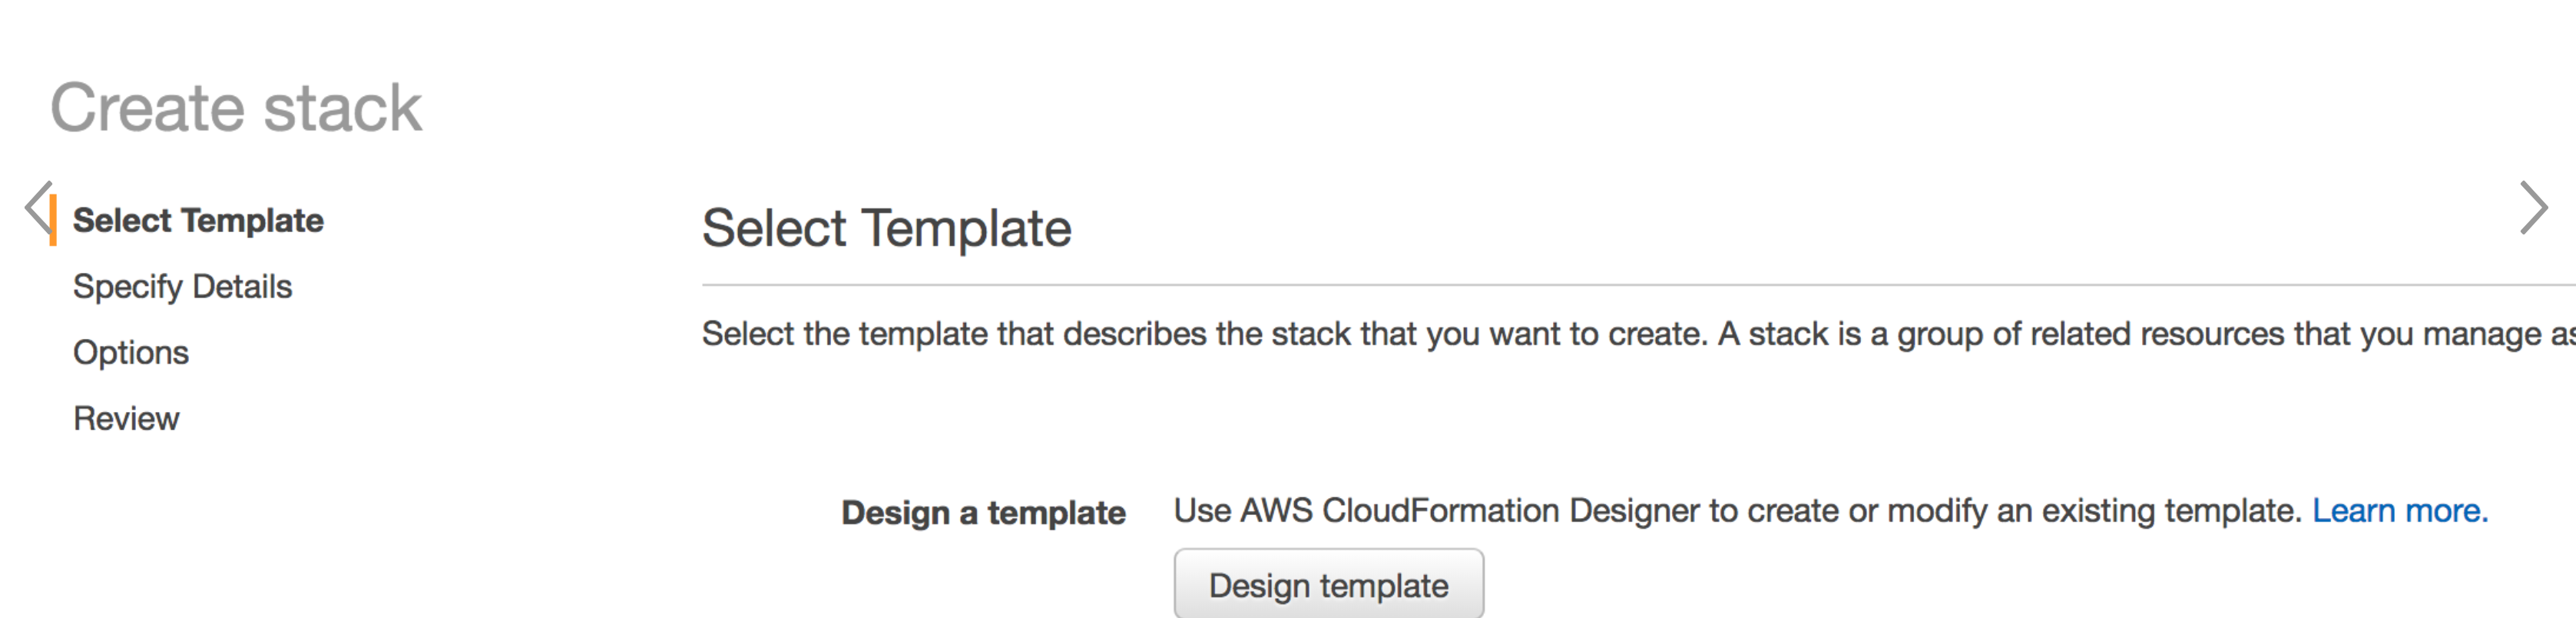Open the Specify Details step
Image resolution: width=2576 pixels, height=618 pixels.
pos(182,287)
